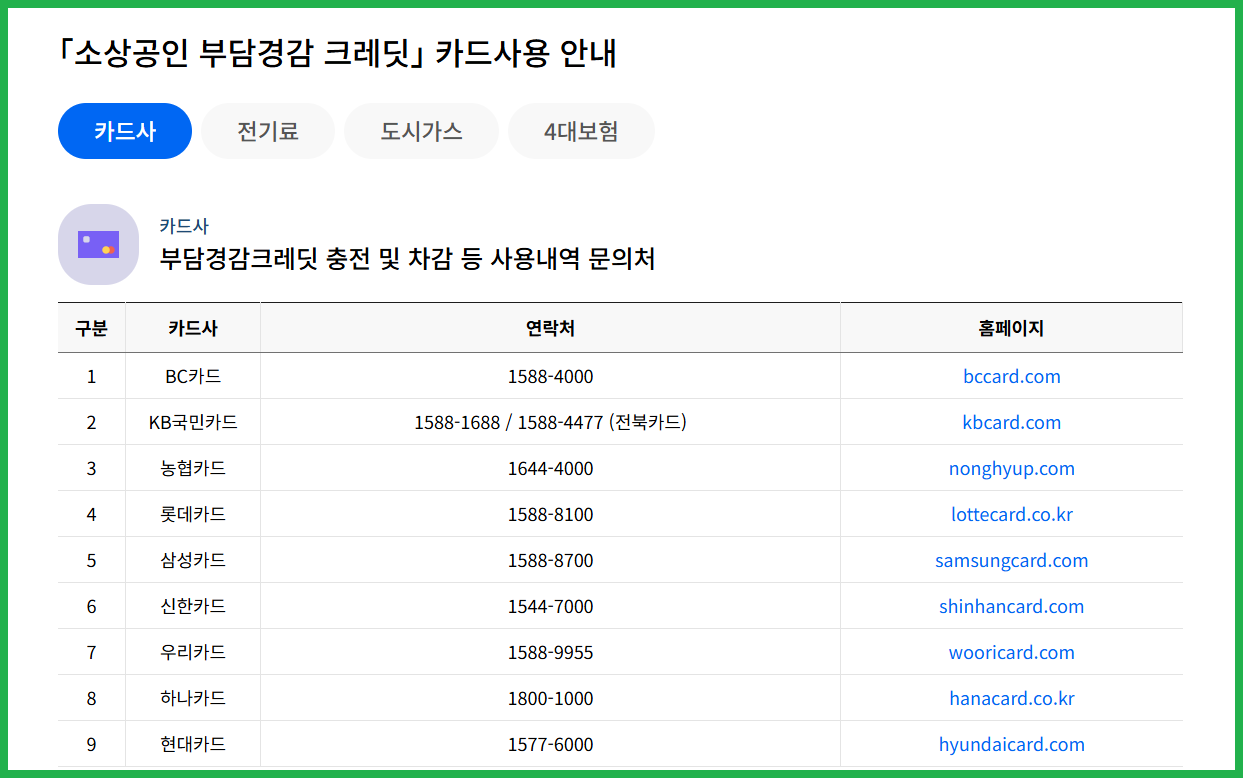
Task: Select the 하나카드 cell
Action: pos(193,698)
